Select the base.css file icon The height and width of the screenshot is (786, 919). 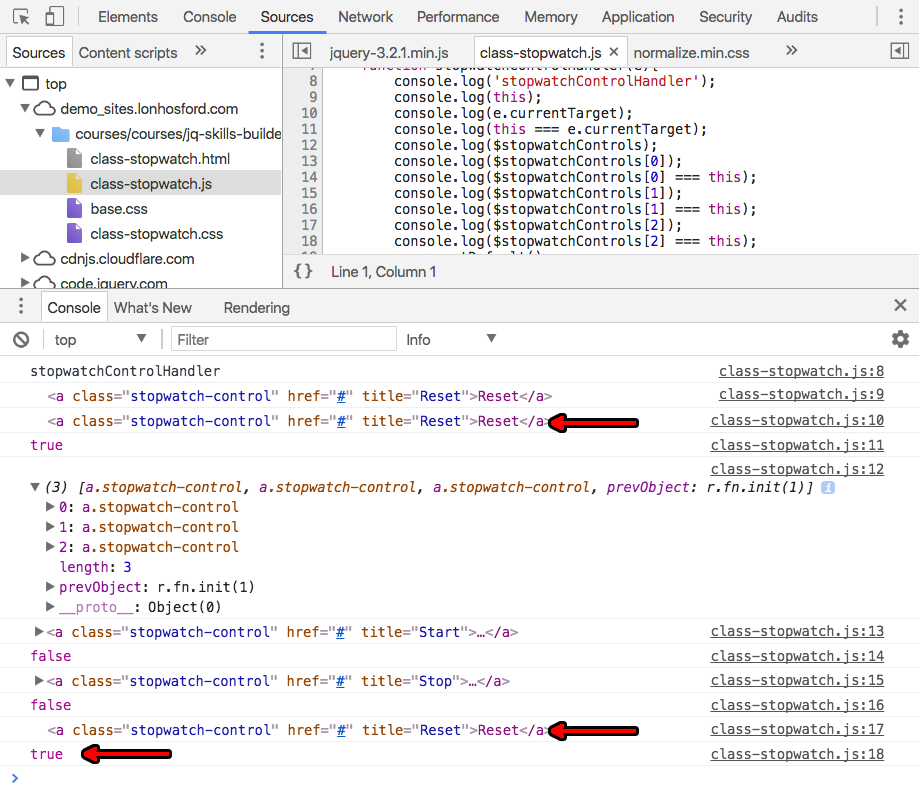coord(74,209)
